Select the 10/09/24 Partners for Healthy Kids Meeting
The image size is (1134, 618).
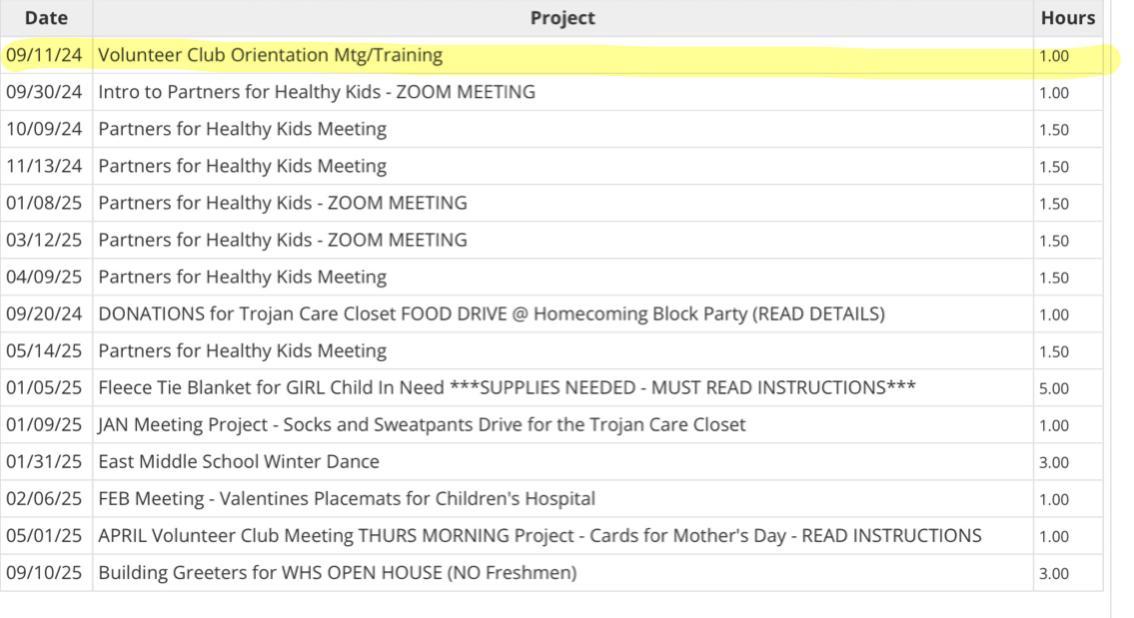(242, 129)
